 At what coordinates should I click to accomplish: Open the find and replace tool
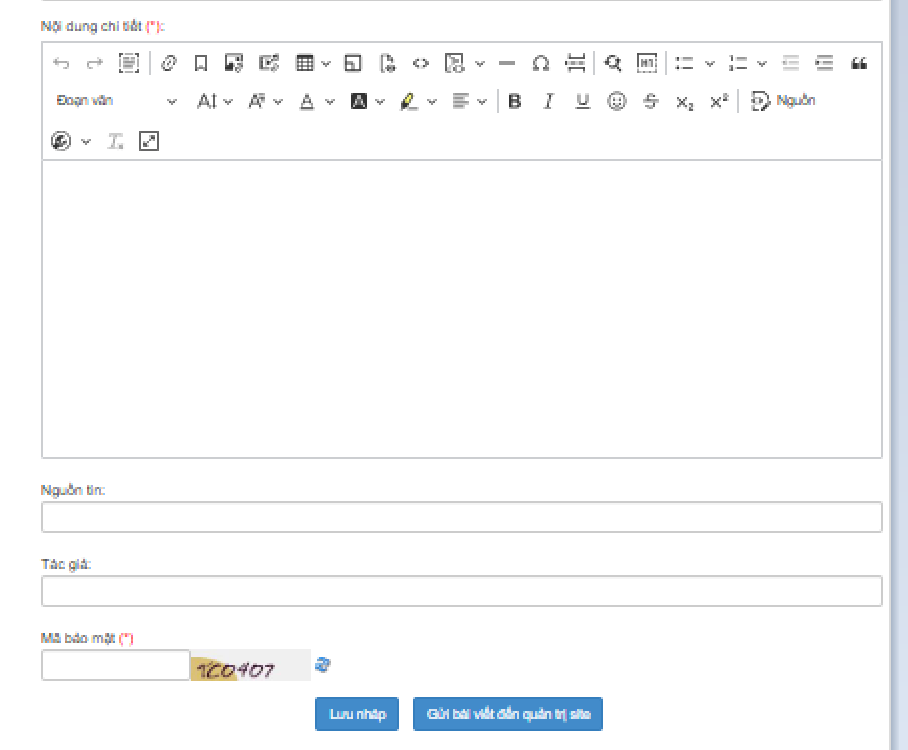(613, 63)
